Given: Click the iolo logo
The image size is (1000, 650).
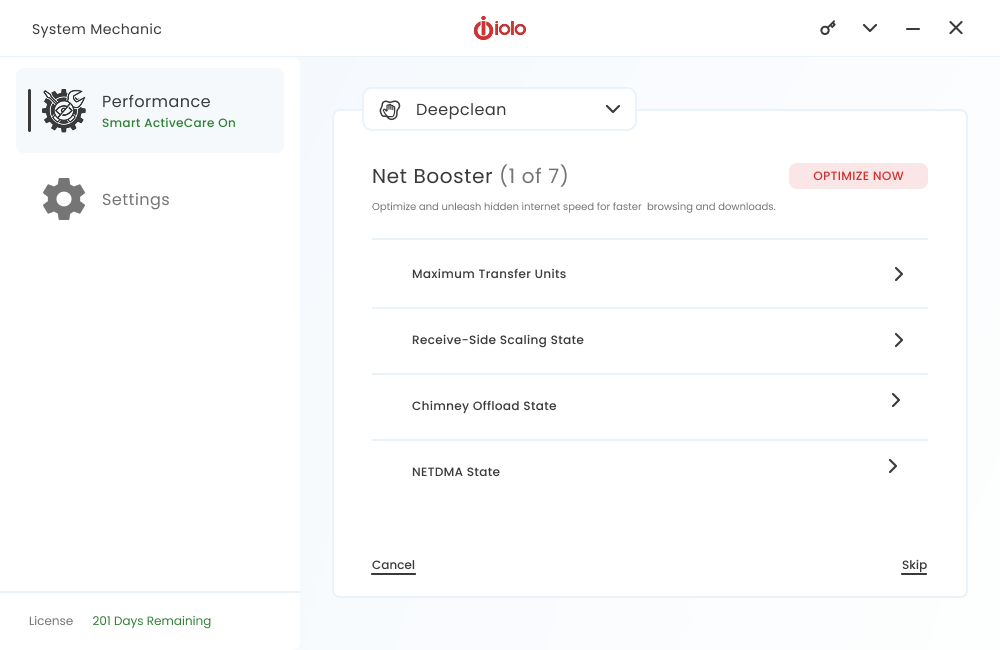Looking at the screenshot, I should [500, 28].
